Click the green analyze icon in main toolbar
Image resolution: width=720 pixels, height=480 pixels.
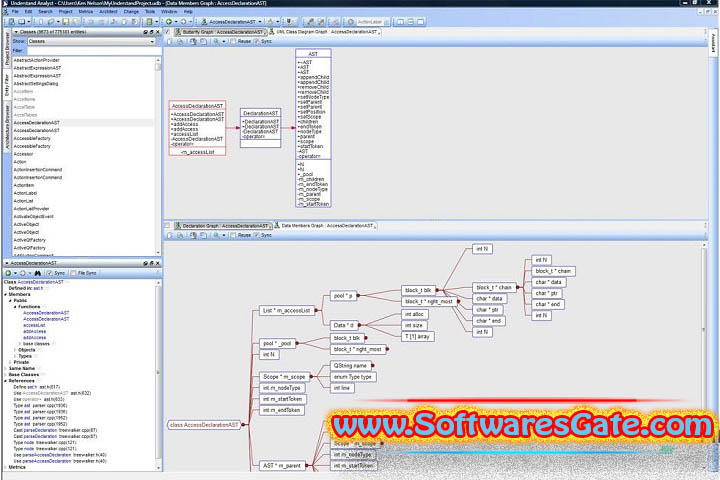click(x=149, y=22)
